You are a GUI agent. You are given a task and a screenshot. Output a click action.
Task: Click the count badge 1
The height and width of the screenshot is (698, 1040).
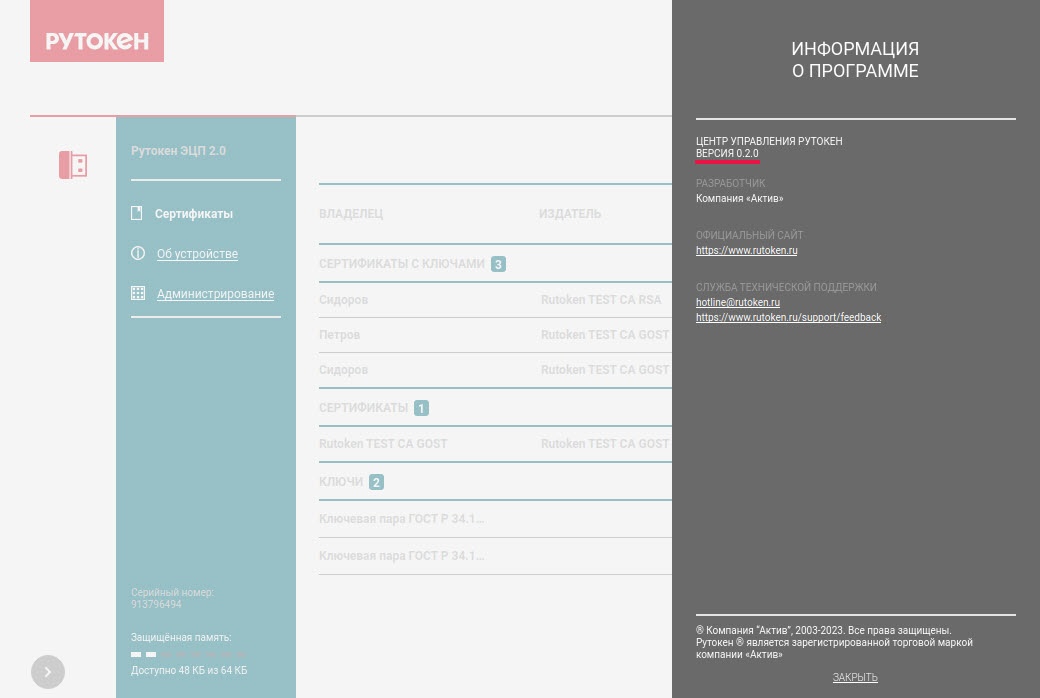(x=421, y=408)
